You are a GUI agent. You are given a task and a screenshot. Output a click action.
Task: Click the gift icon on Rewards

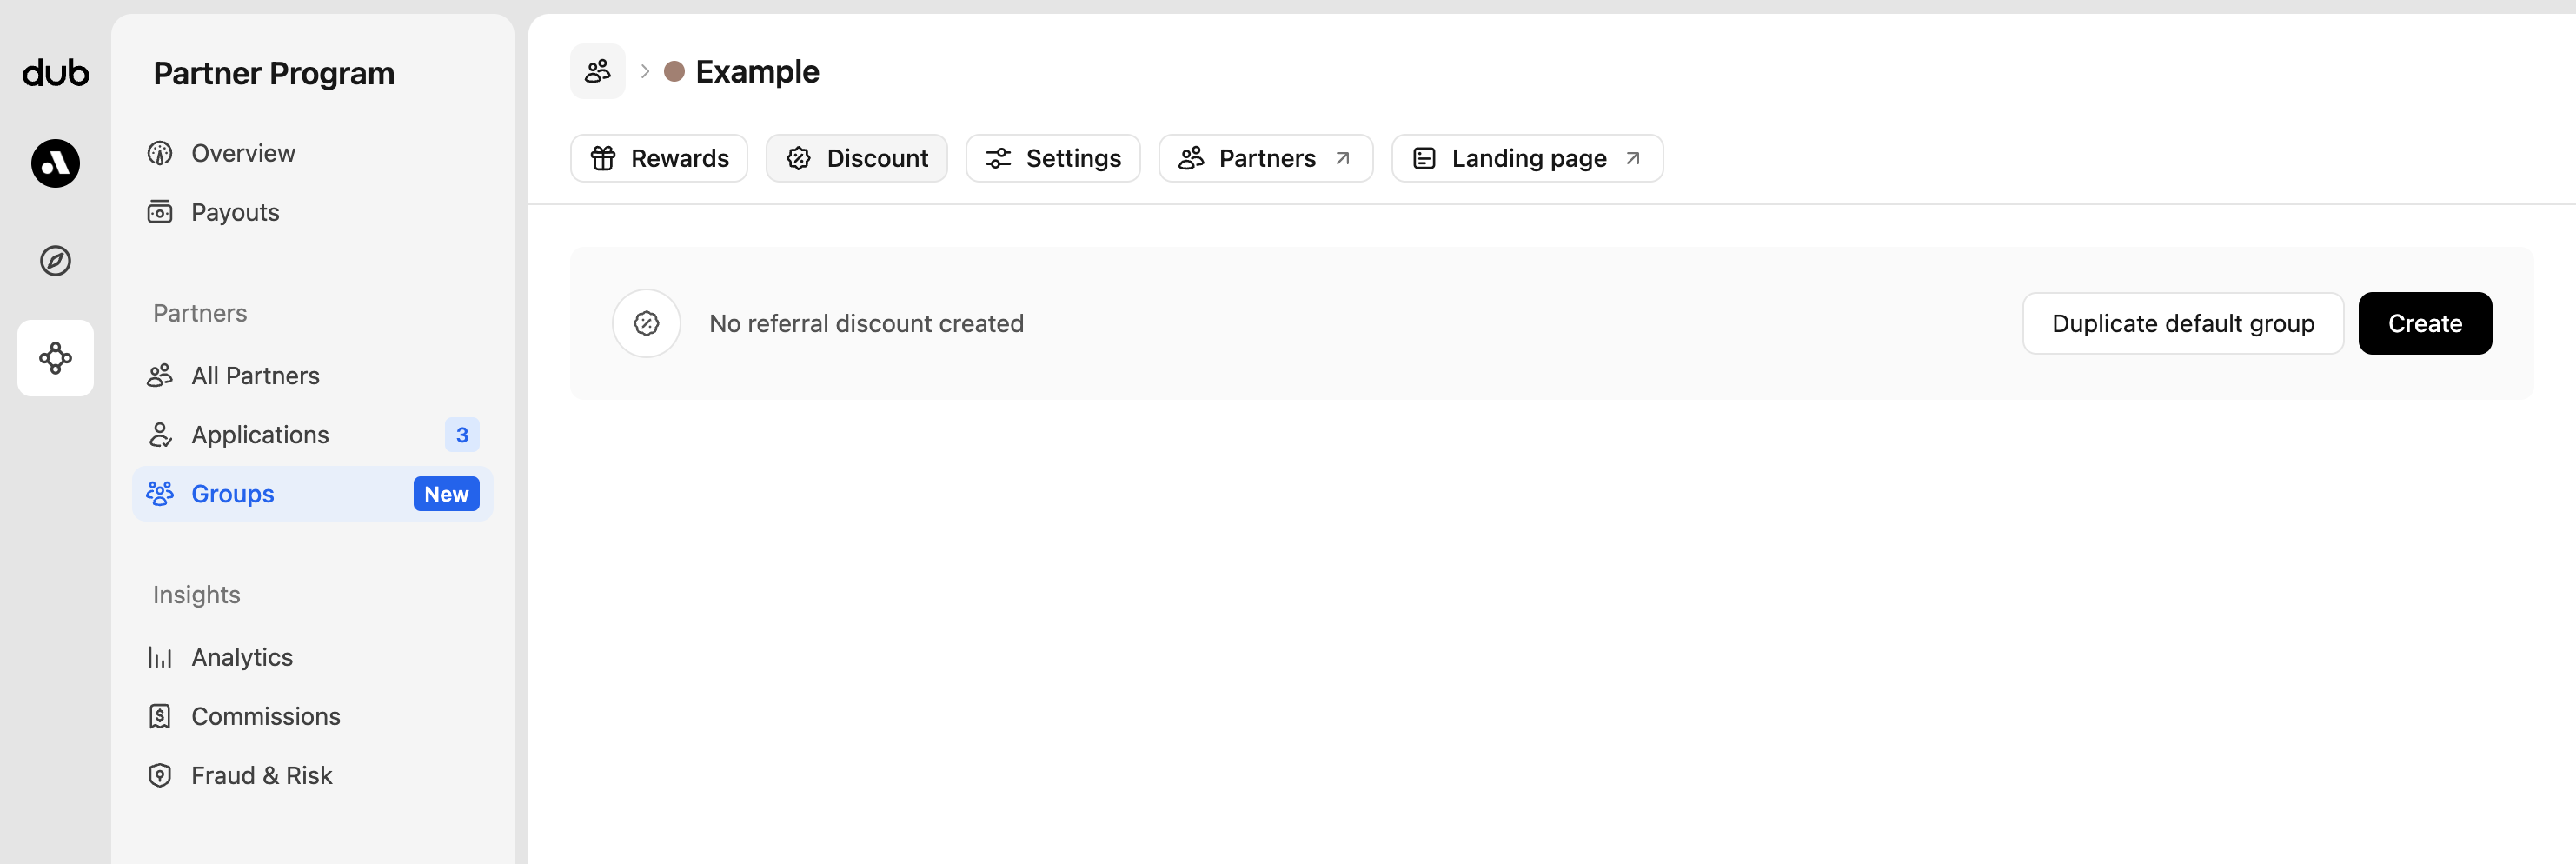(x=603, y=158)
